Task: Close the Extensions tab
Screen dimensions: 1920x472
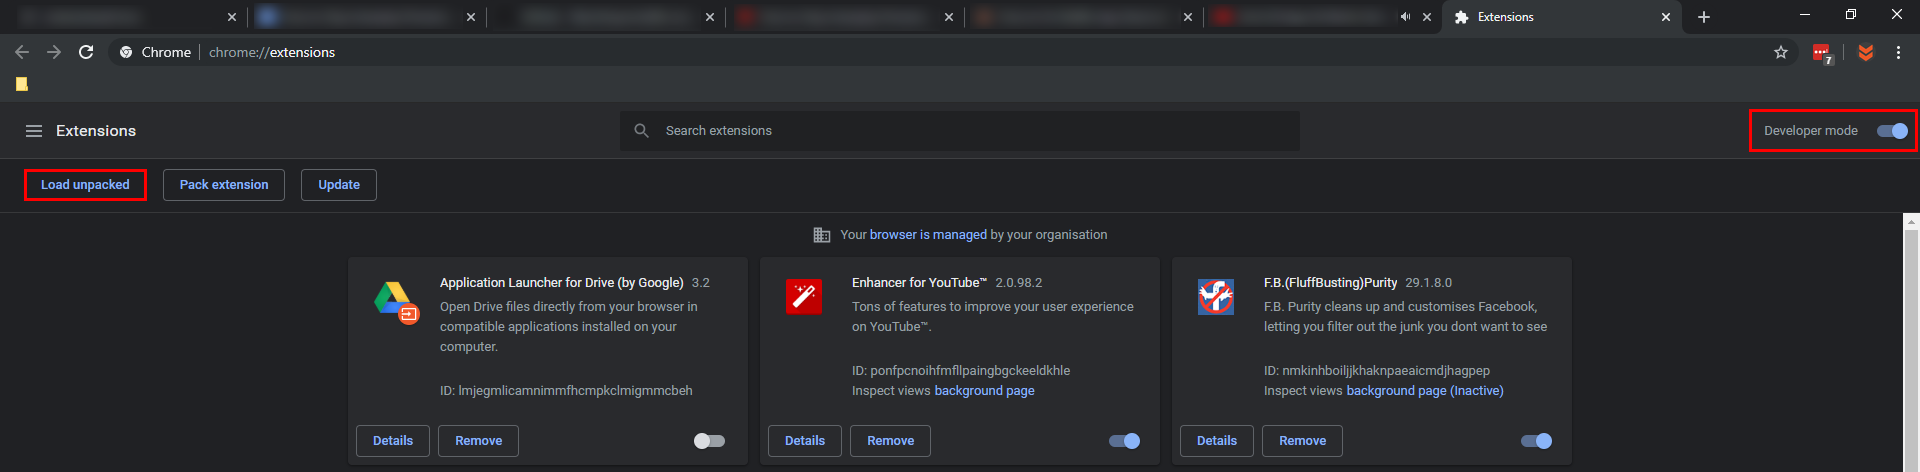Action: point(1666,17)
